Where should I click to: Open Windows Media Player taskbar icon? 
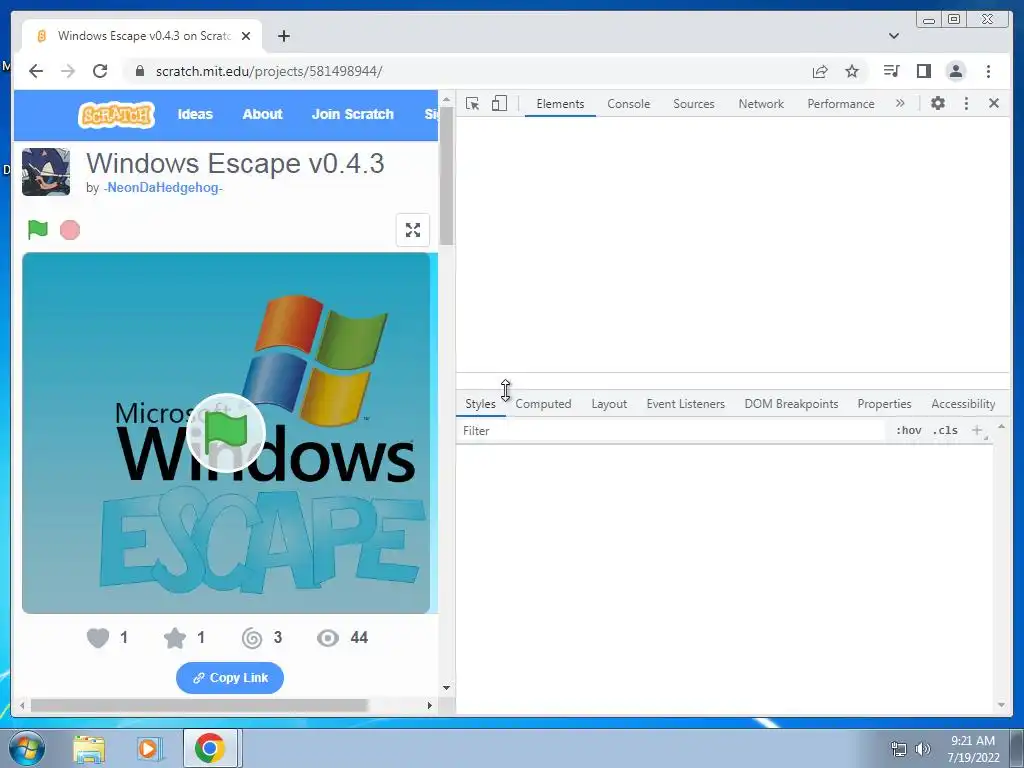(148, 749)
